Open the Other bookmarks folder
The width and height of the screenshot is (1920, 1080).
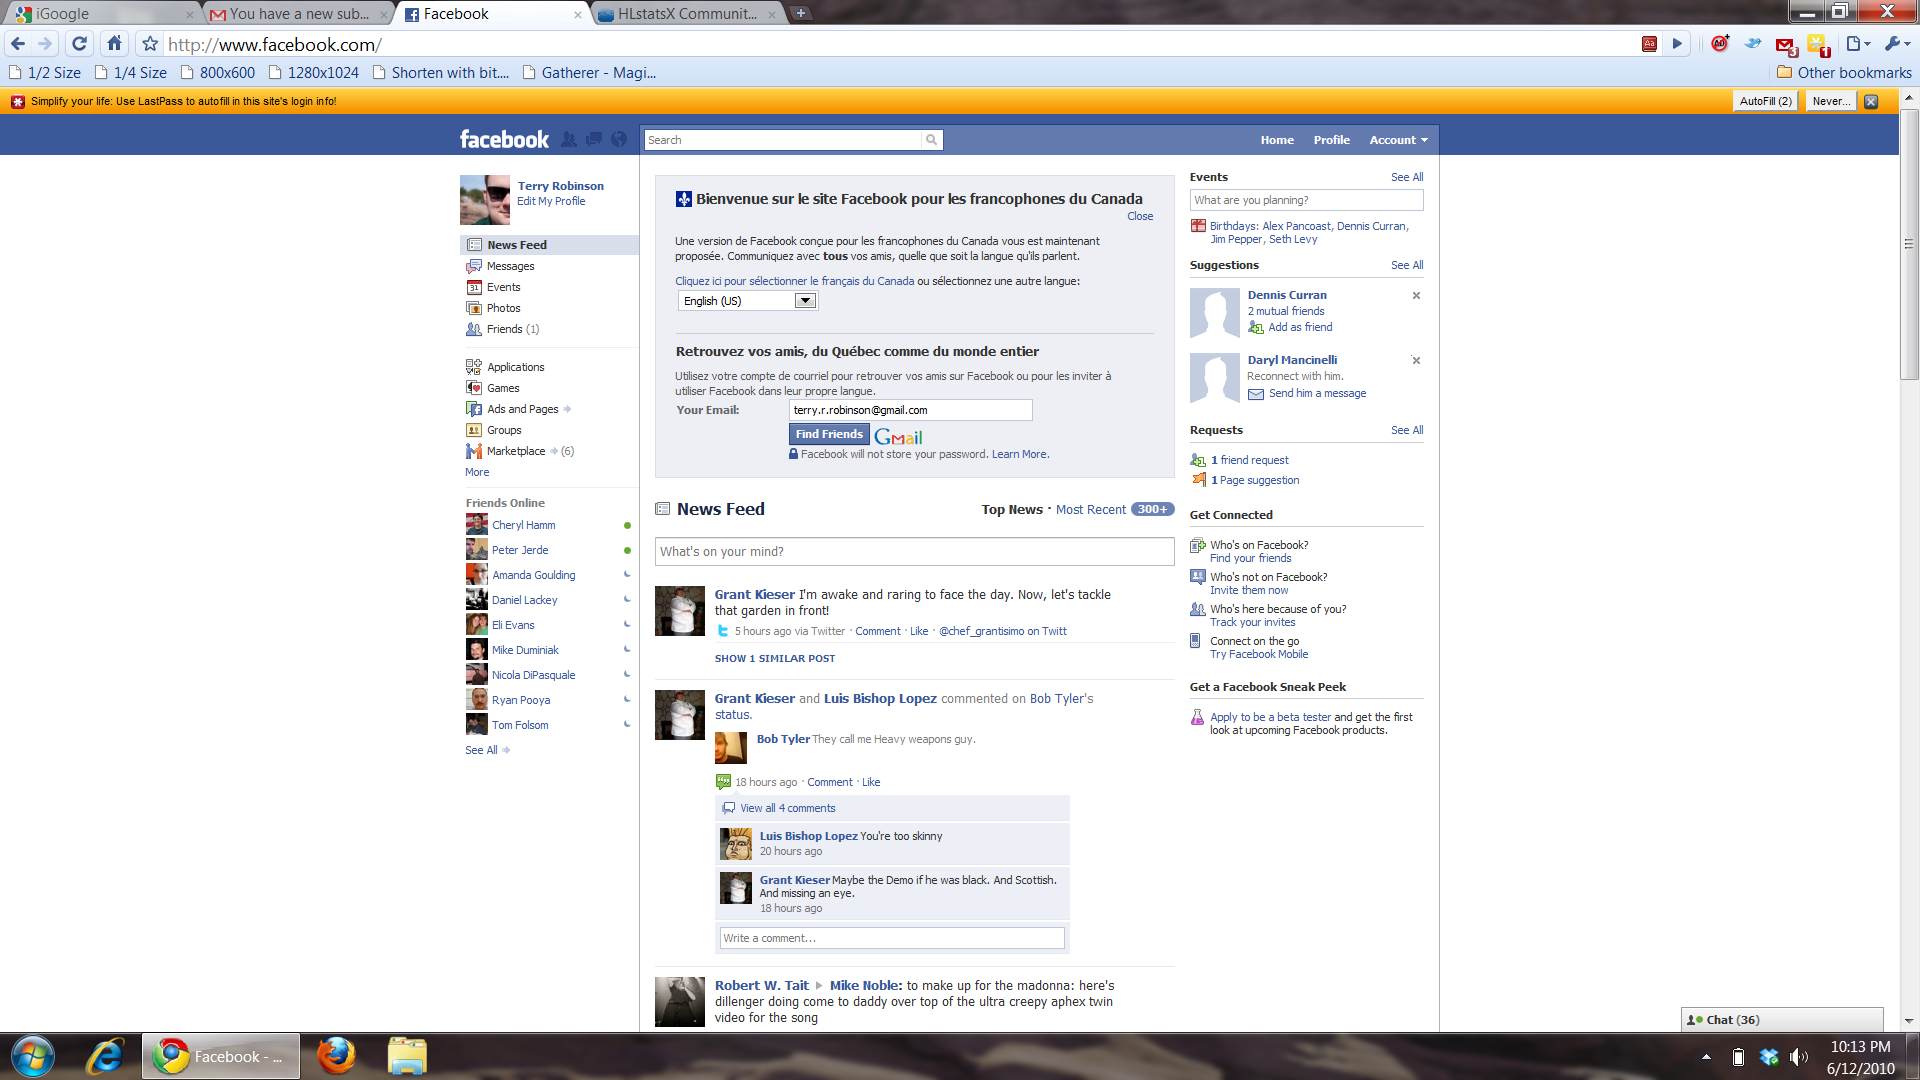(1844, 72)
